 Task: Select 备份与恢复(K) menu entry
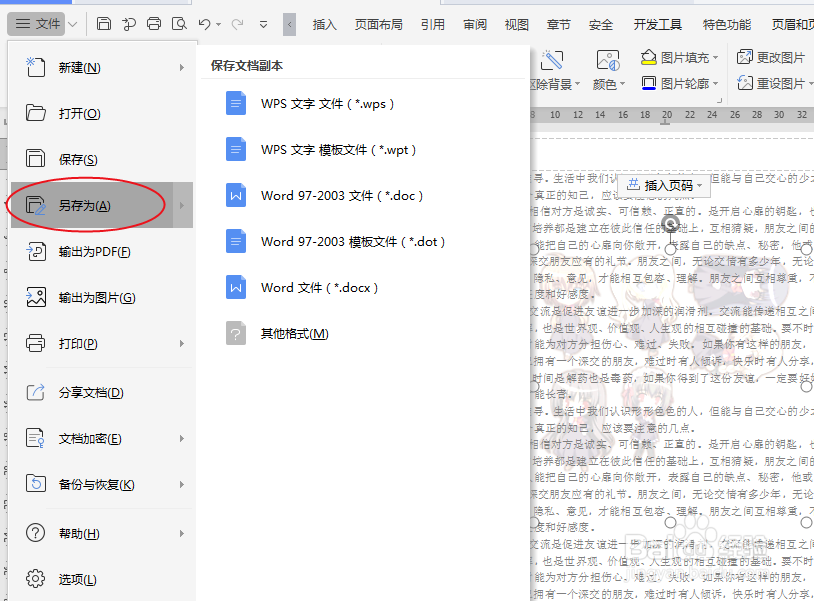[102, 484]
